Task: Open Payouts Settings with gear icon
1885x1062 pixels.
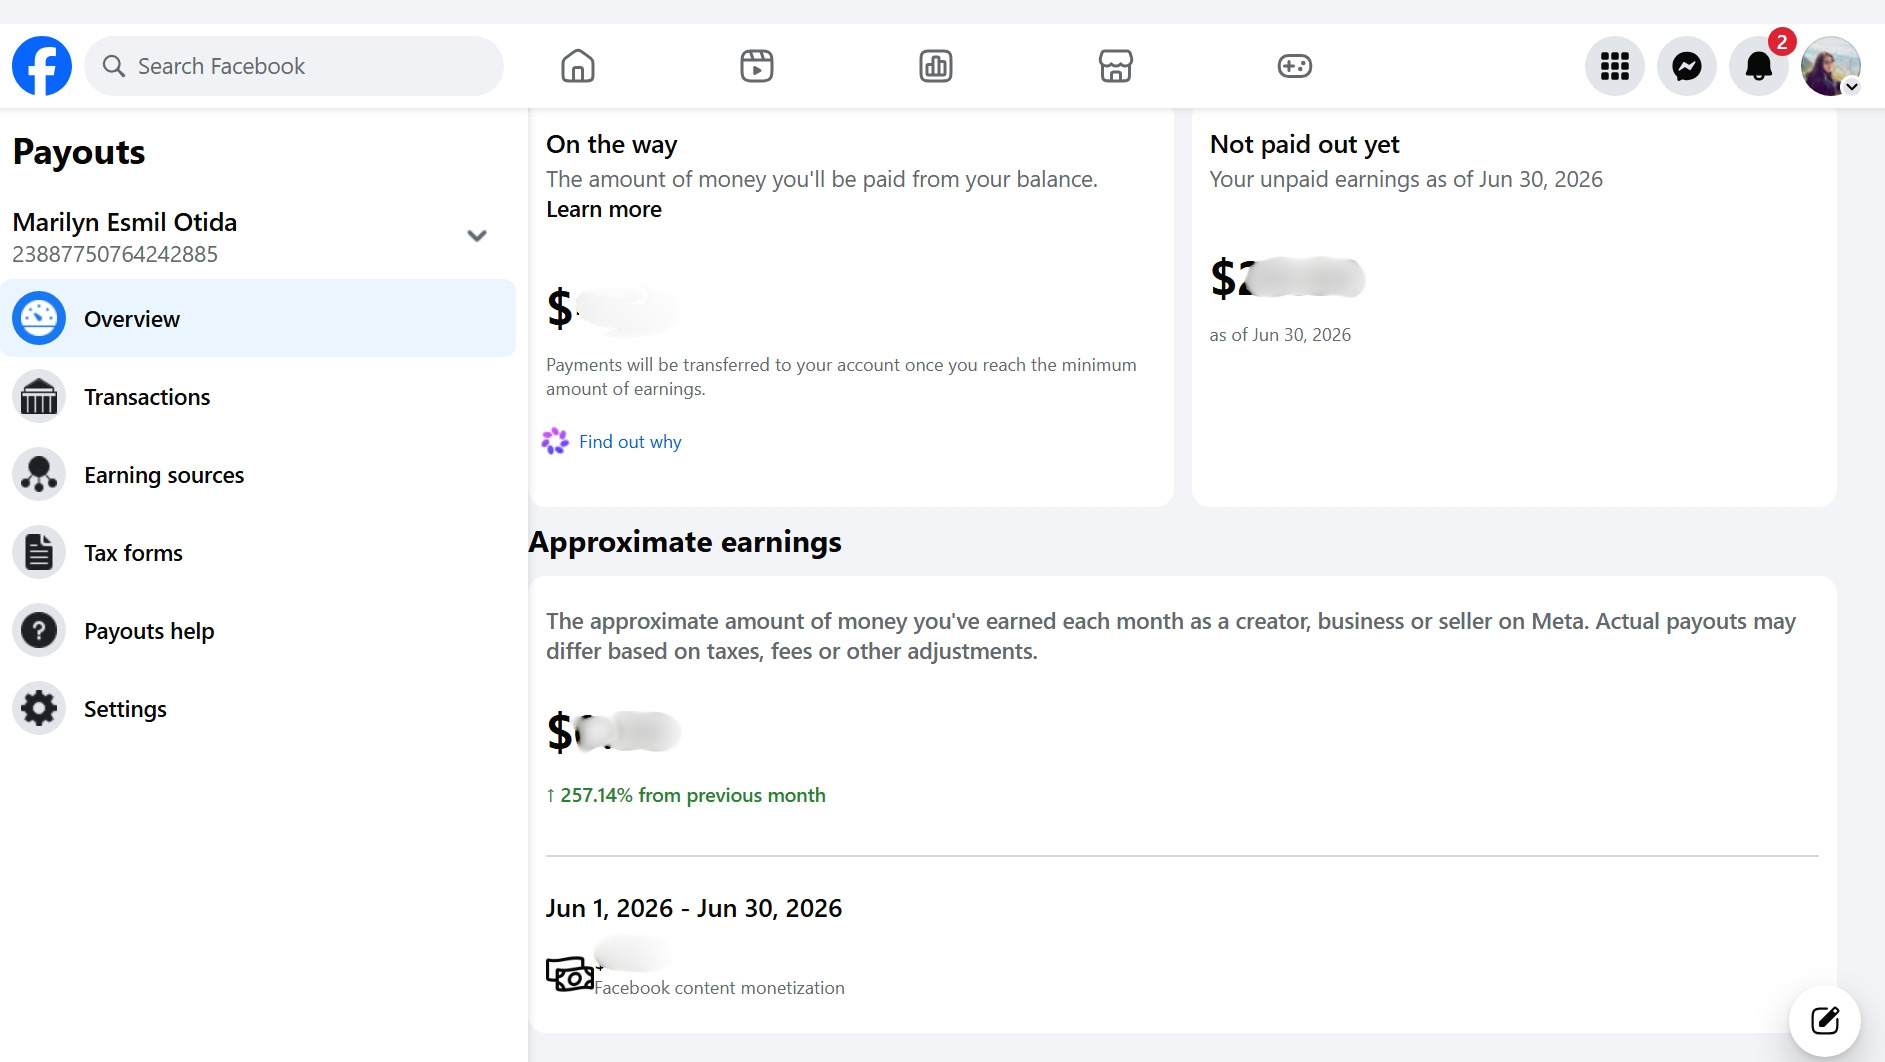Action: (x=258, y=709)
